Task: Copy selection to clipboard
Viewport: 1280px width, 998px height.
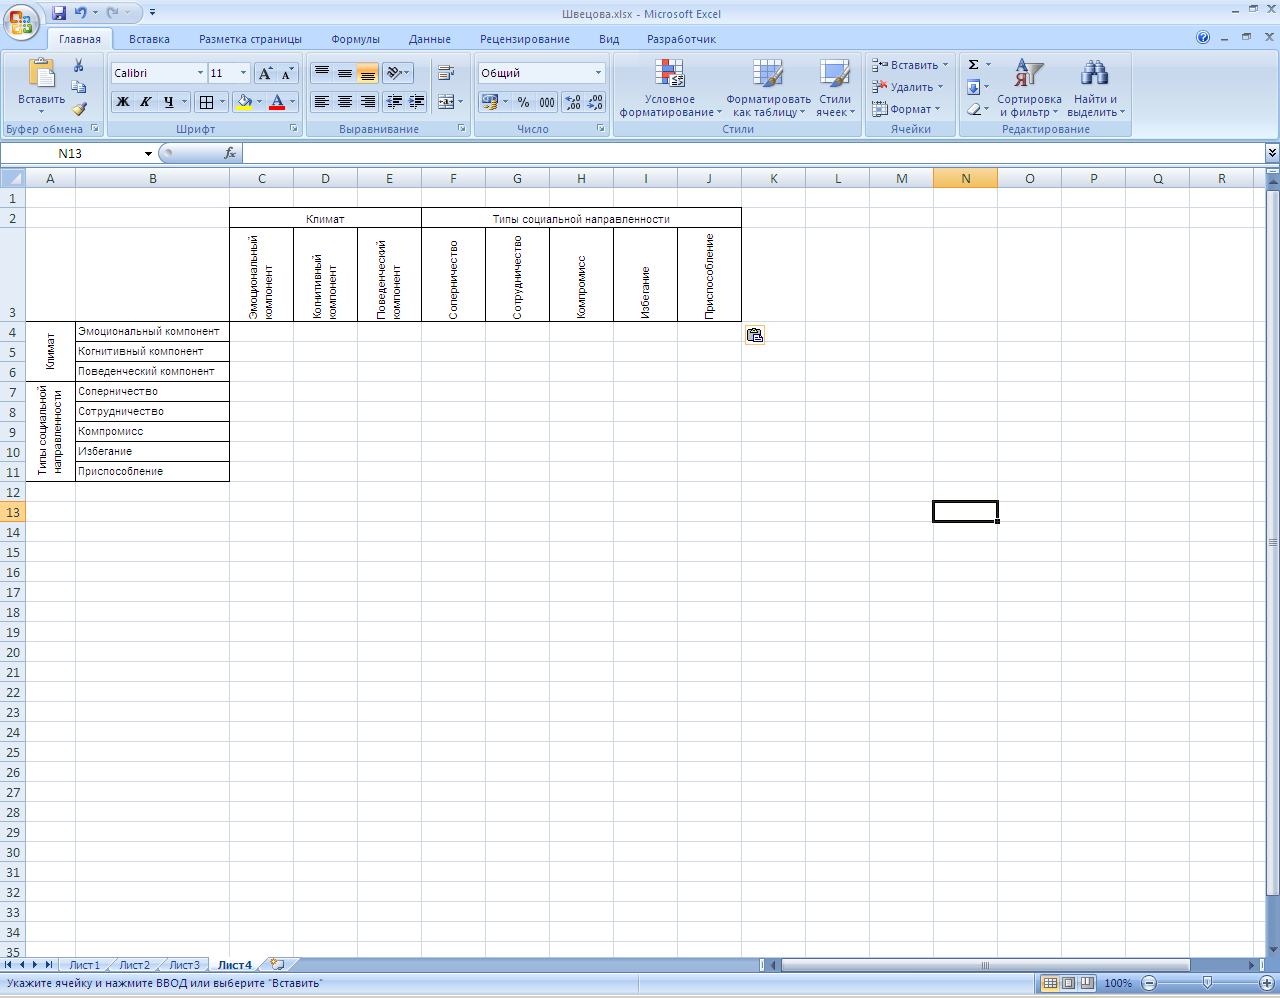Action: pyautogui.click(x=79, y=87)
